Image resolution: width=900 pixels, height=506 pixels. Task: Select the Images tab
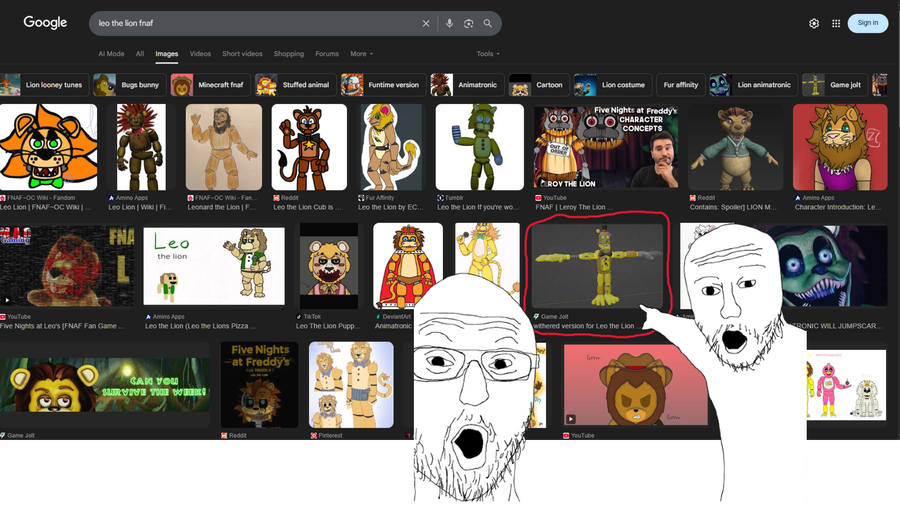point(166,54)
